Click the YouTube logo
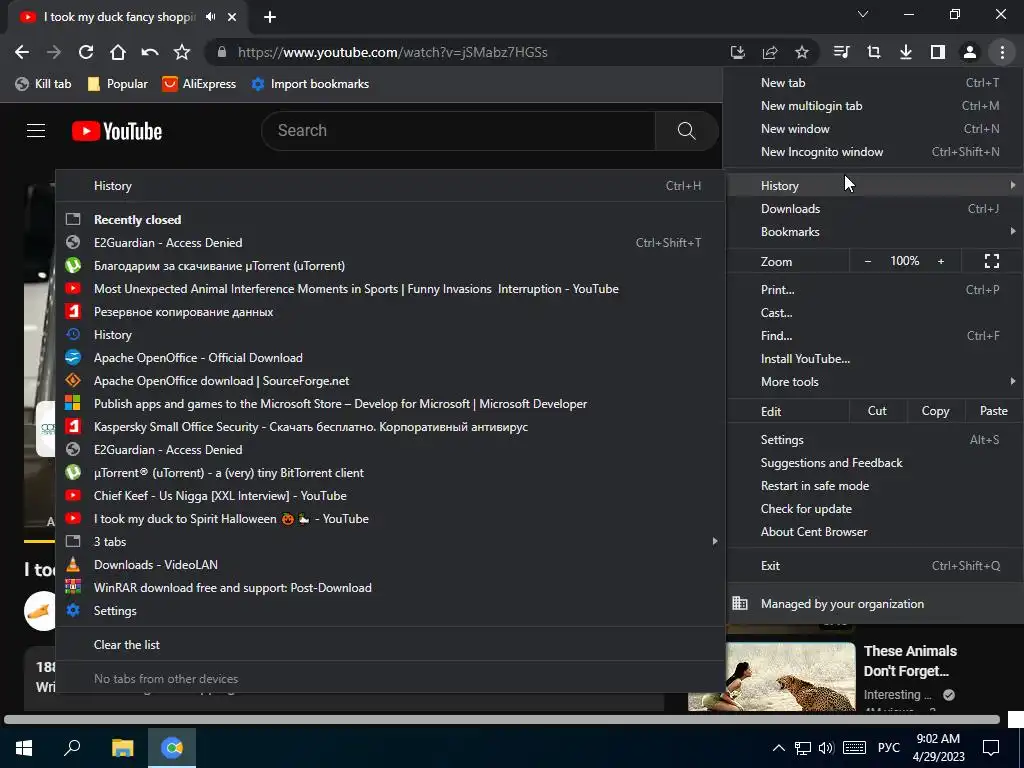This screenshot has width=1024, height=768. coord(117,131)
